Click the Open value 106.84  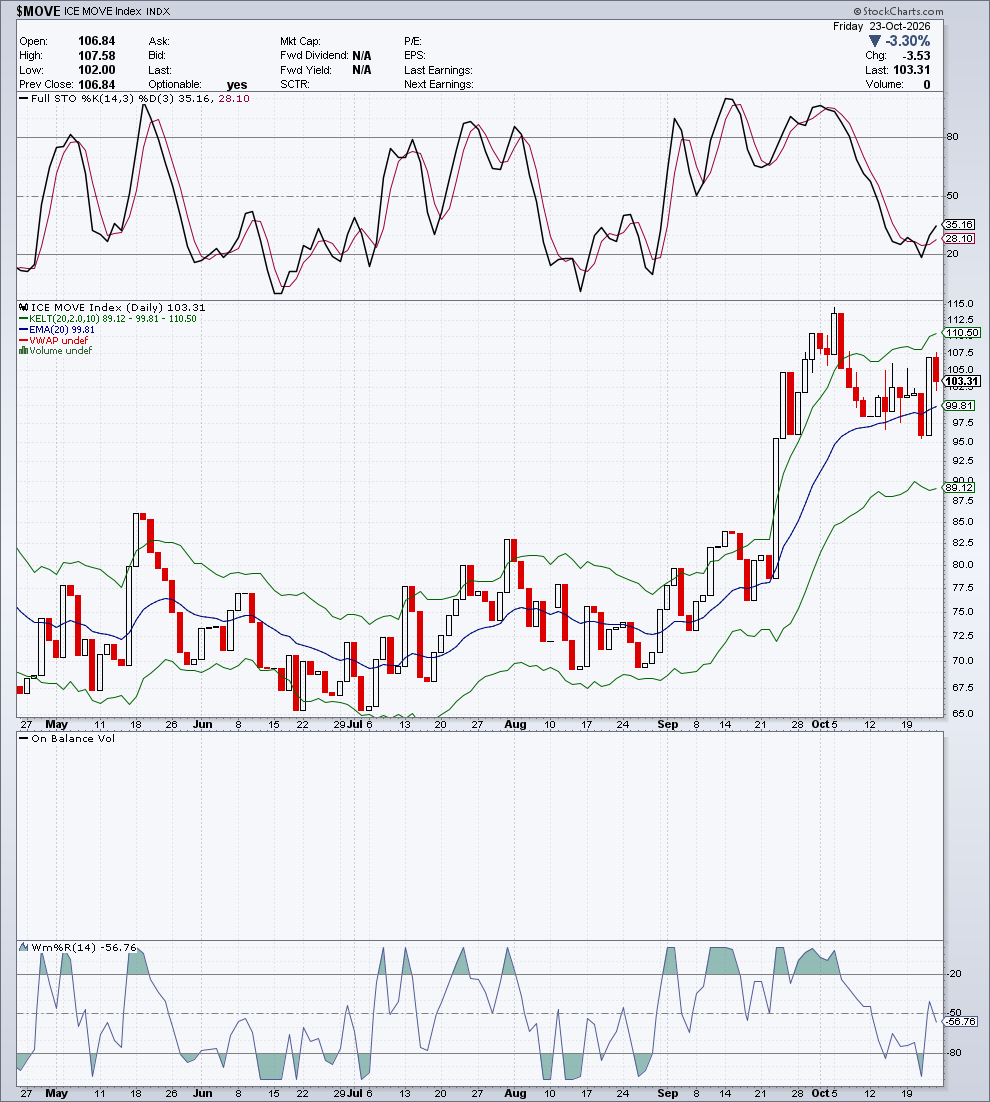pos(96,41)
